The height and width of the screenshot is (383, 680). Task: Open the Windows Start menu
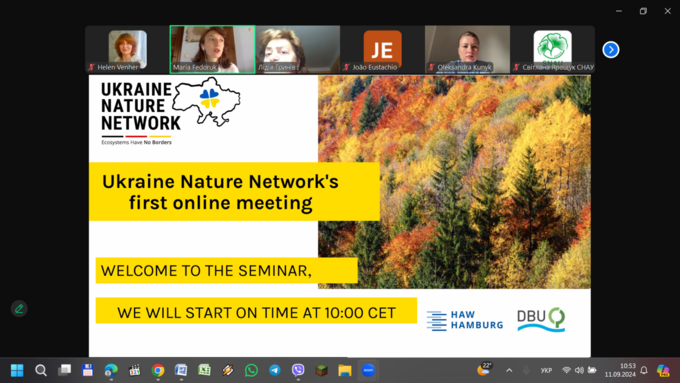pos(17,370)
